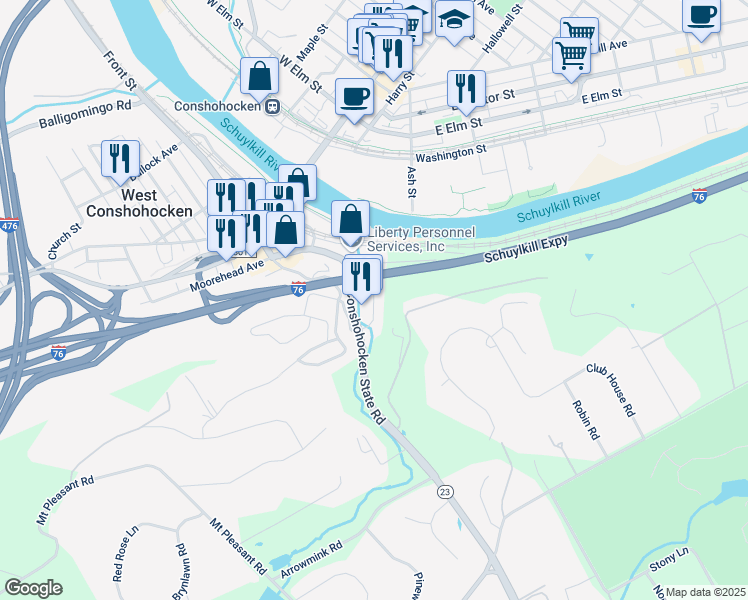Select the restaurant marker near Bullock Ave
Screen dimensions: 748x600
click(121, 160)
